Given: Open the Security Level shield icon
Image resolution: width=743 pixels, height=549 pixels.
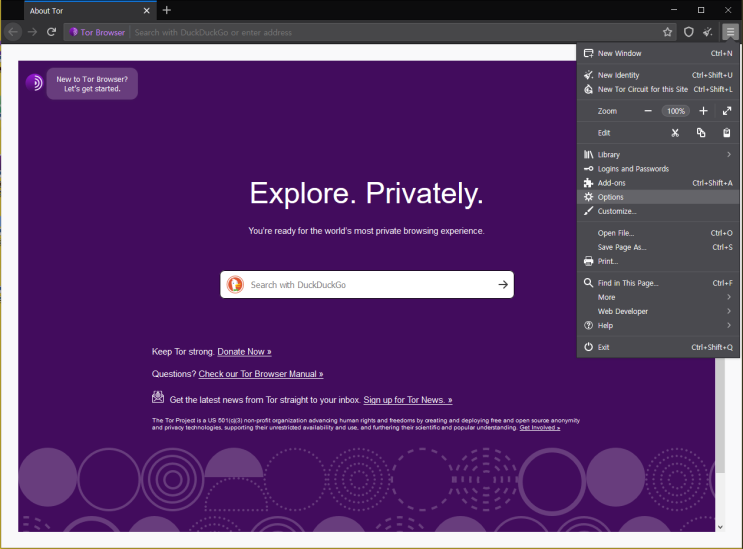Looking at the screenshot, I should (x=689, y=32).
